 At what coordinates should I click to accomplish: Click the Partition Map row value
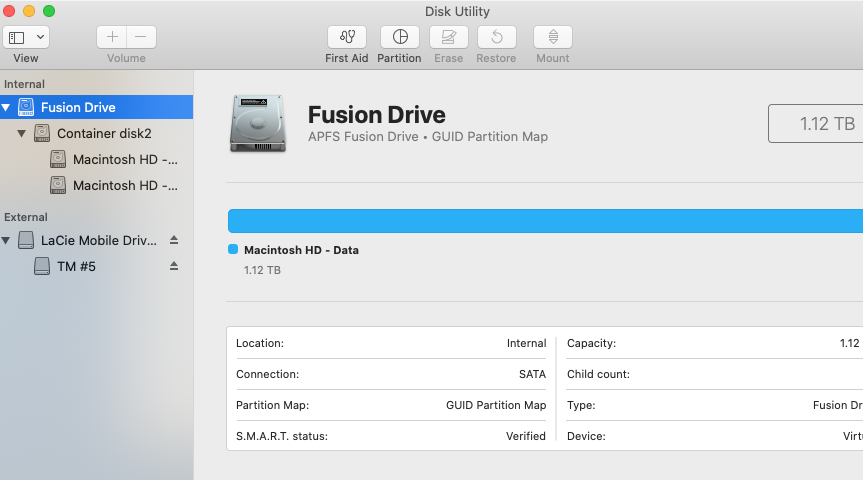tap(496, 405)
